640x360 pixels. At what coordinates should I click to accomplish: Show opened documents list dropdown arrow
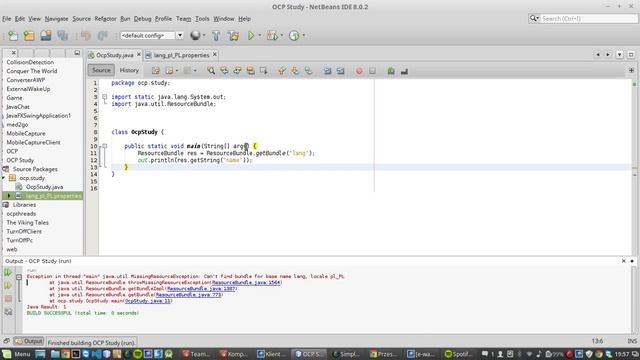[x=620, y=55]
